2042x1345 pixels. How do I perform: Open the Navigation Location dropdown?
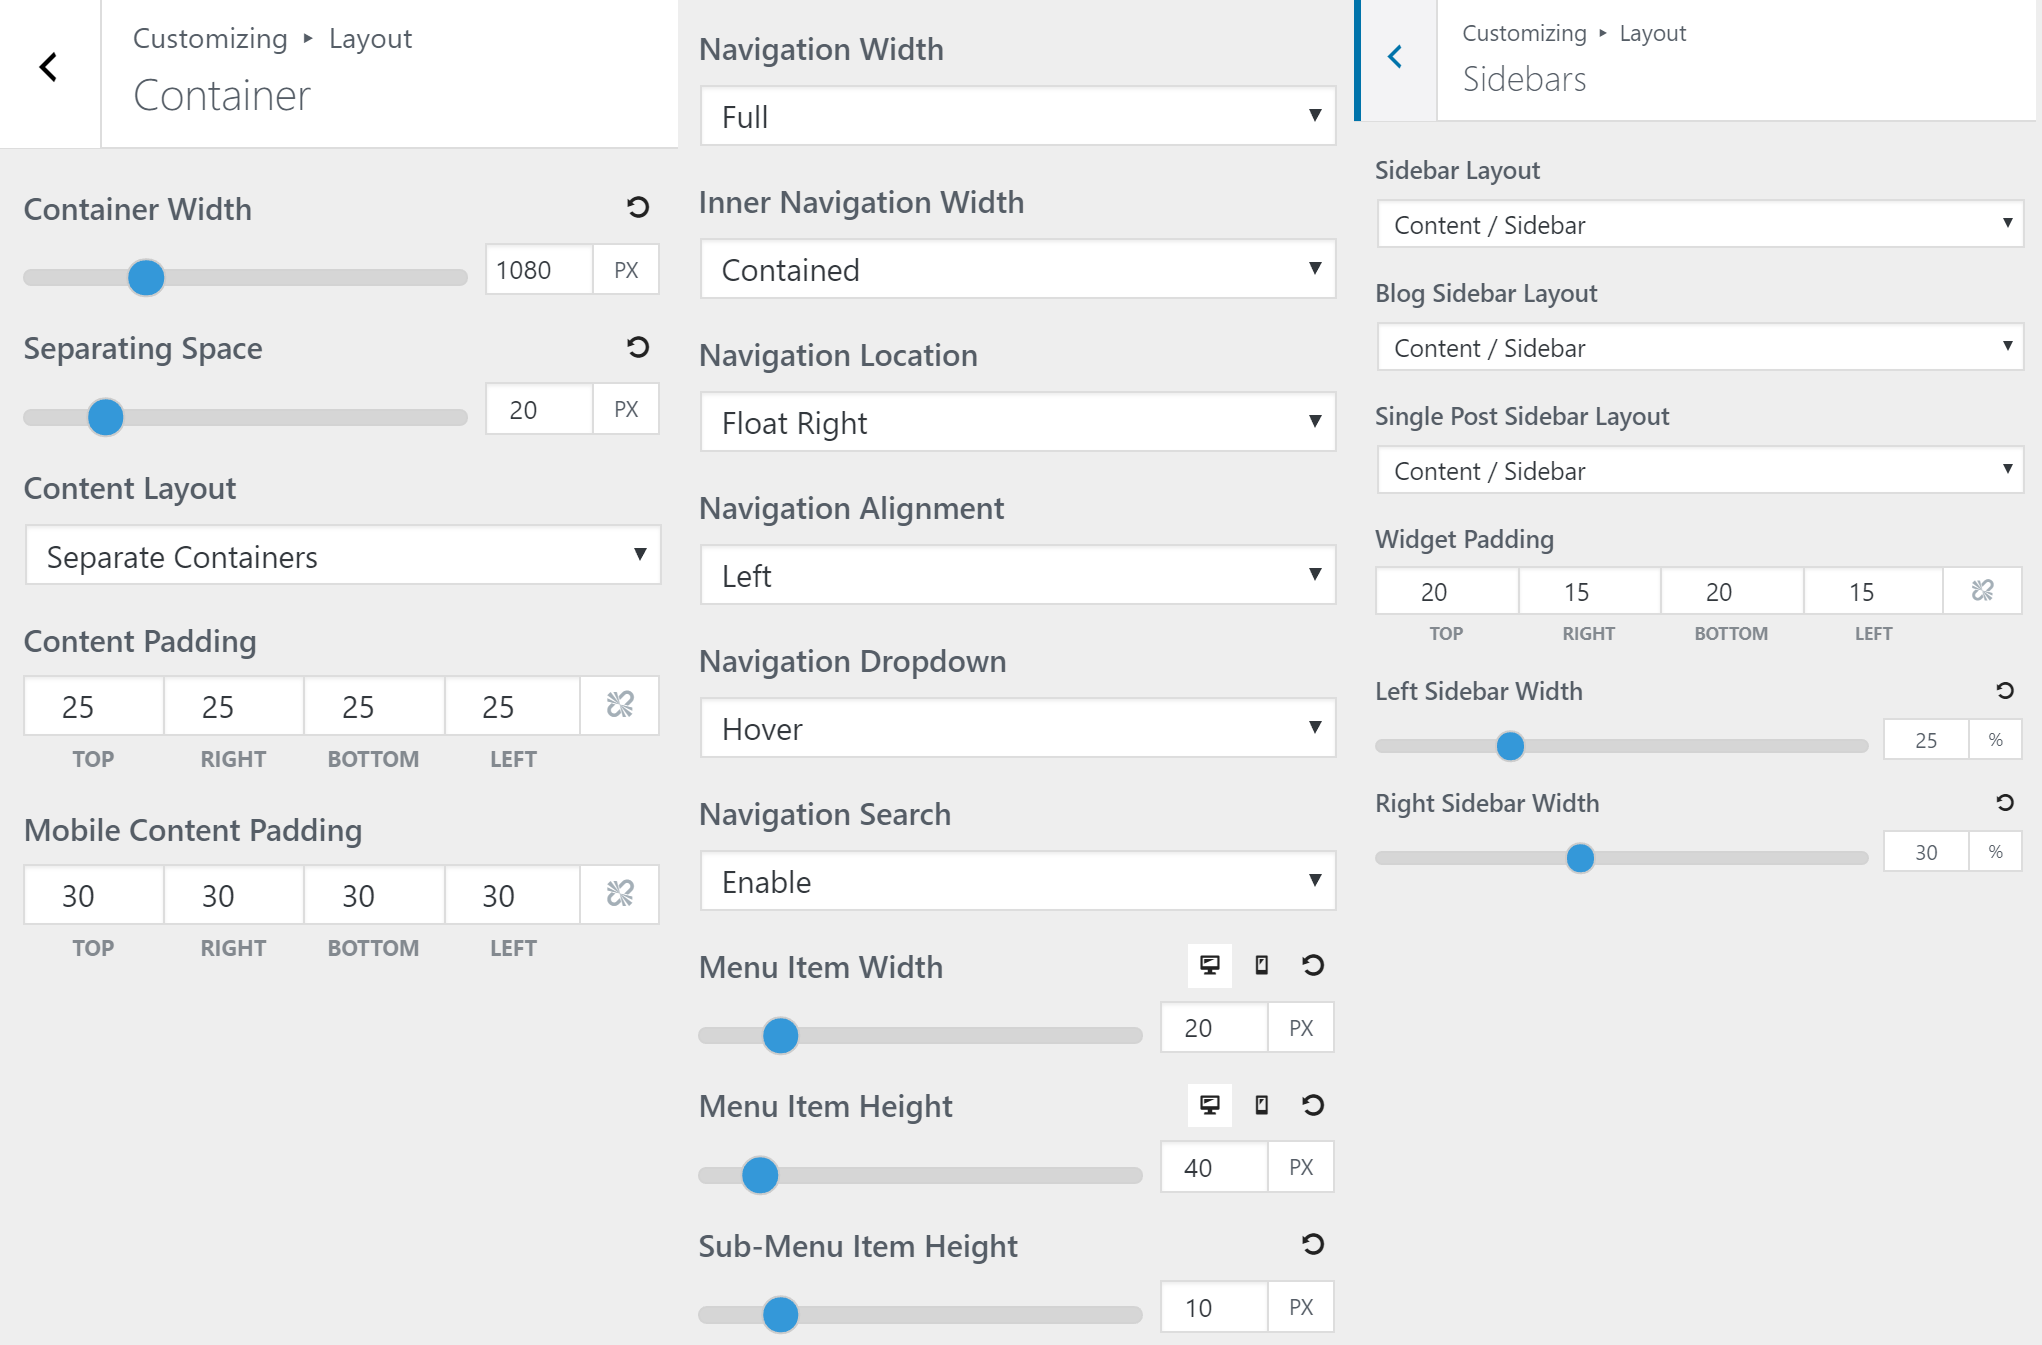1017,422
